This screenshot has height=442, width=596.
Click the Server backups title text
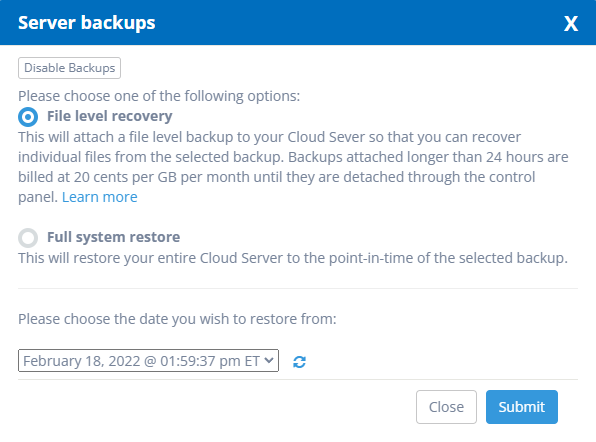[87, 23]
